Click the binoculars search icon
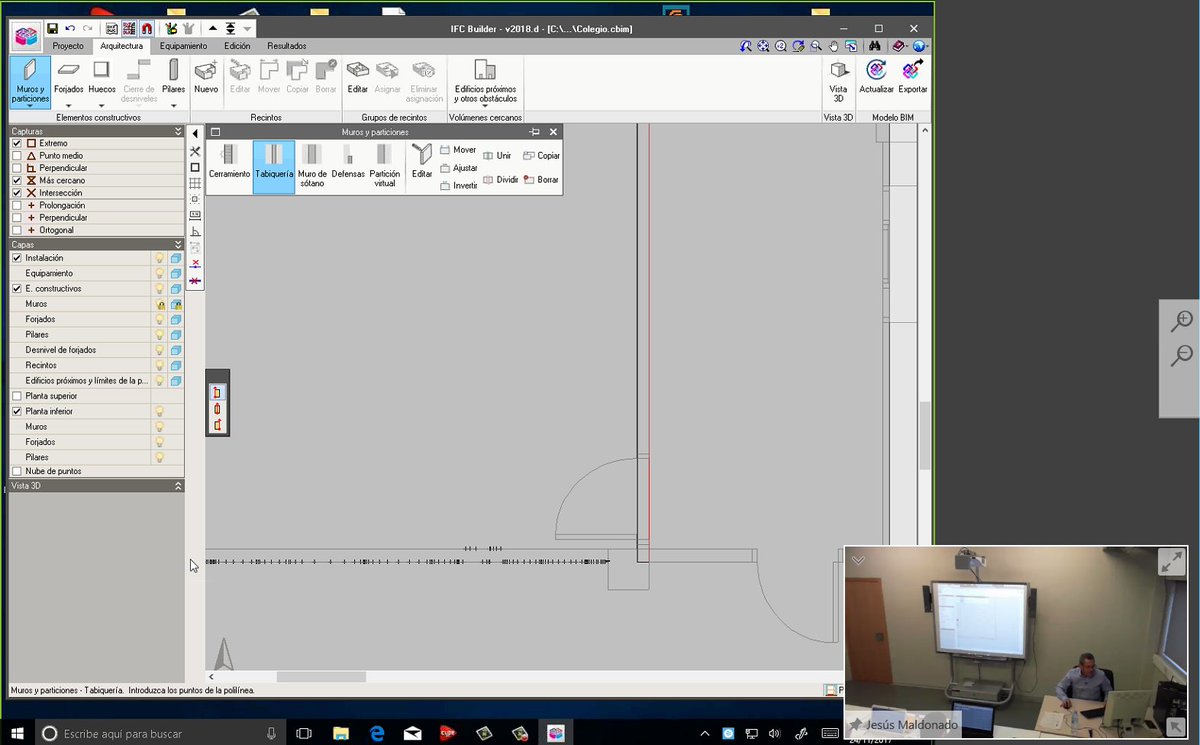Image resolution: width=1200 pixels, height=745 pixels. coord(873,46)
